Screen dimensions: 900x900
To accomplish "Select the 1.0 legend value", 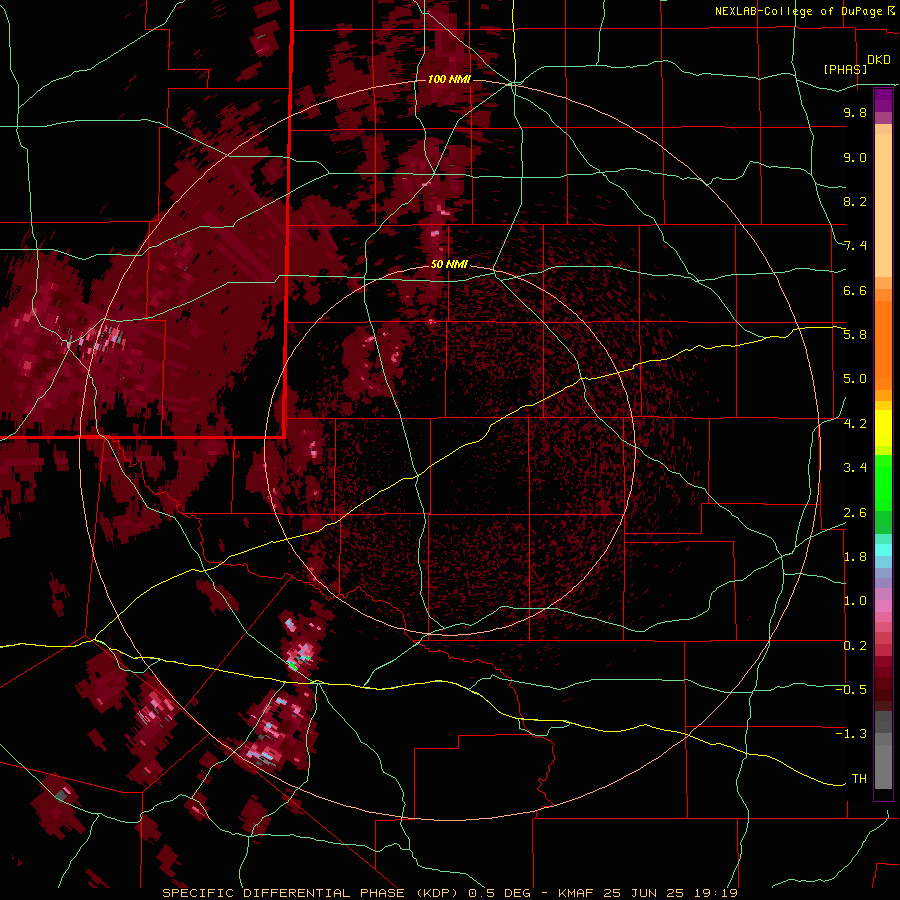I will click(x=855, y=601).
